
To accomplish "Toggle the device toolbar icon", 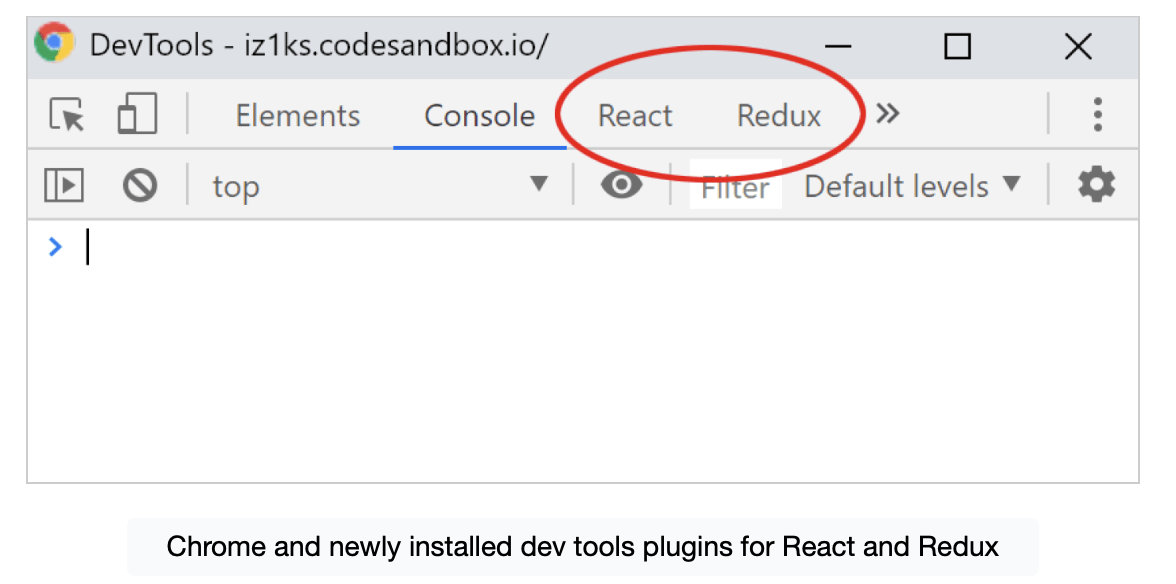I will [137, 114].
